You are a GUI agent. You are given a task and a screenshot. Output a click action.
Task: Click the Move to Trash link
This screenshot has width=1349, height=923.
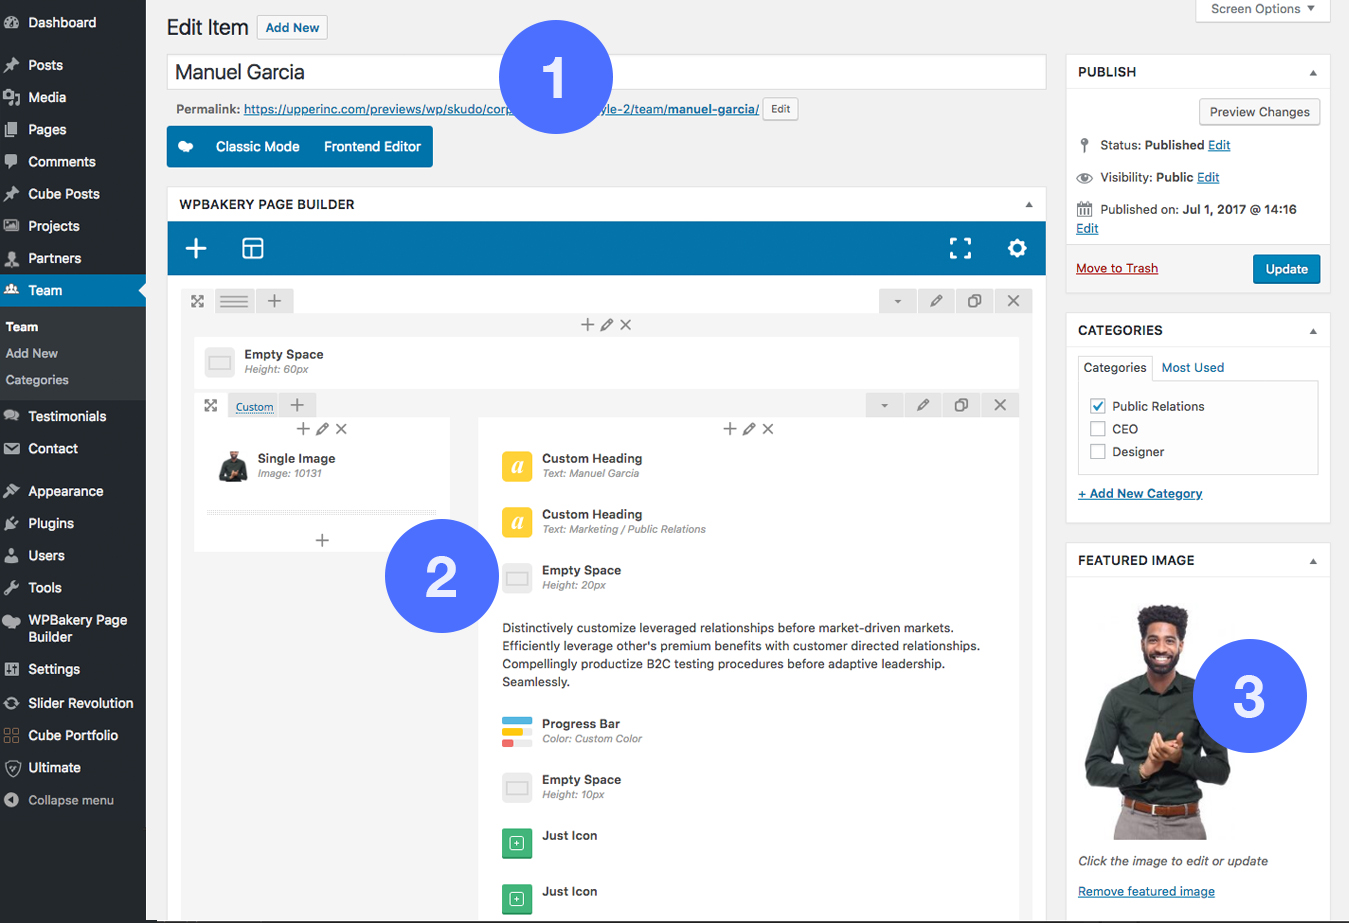pos(1117,268)
